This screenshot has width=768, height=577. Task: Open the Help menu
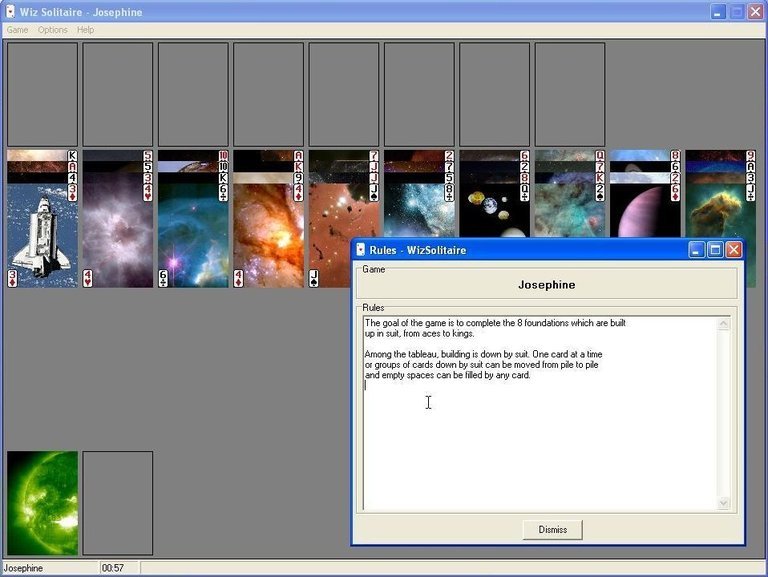86,30
